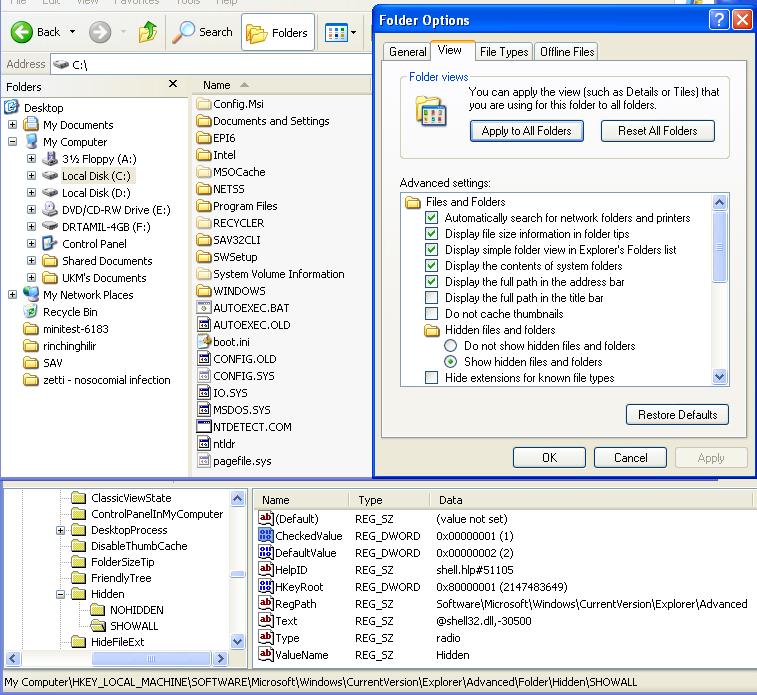This screenshot has width=757, height=695.
Task: Select DVD/CD-RW Drive (E:) icon
Action: click(50, 209)
